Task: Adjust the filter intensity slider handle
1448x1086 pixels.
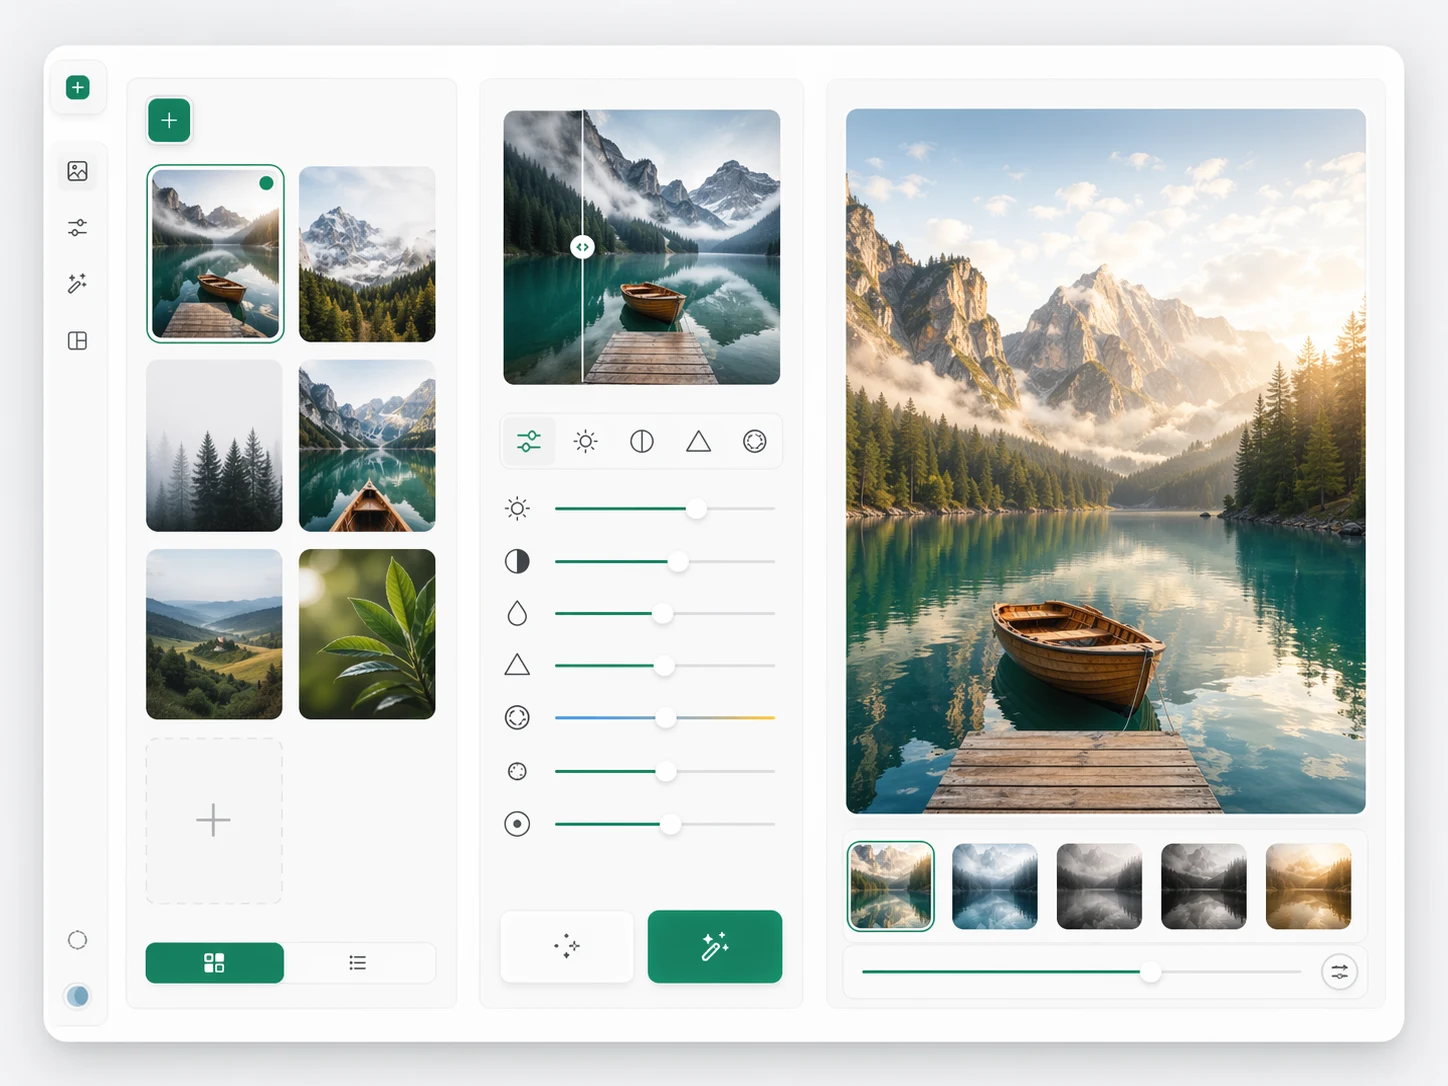Action: click(x=1151, y=972)
